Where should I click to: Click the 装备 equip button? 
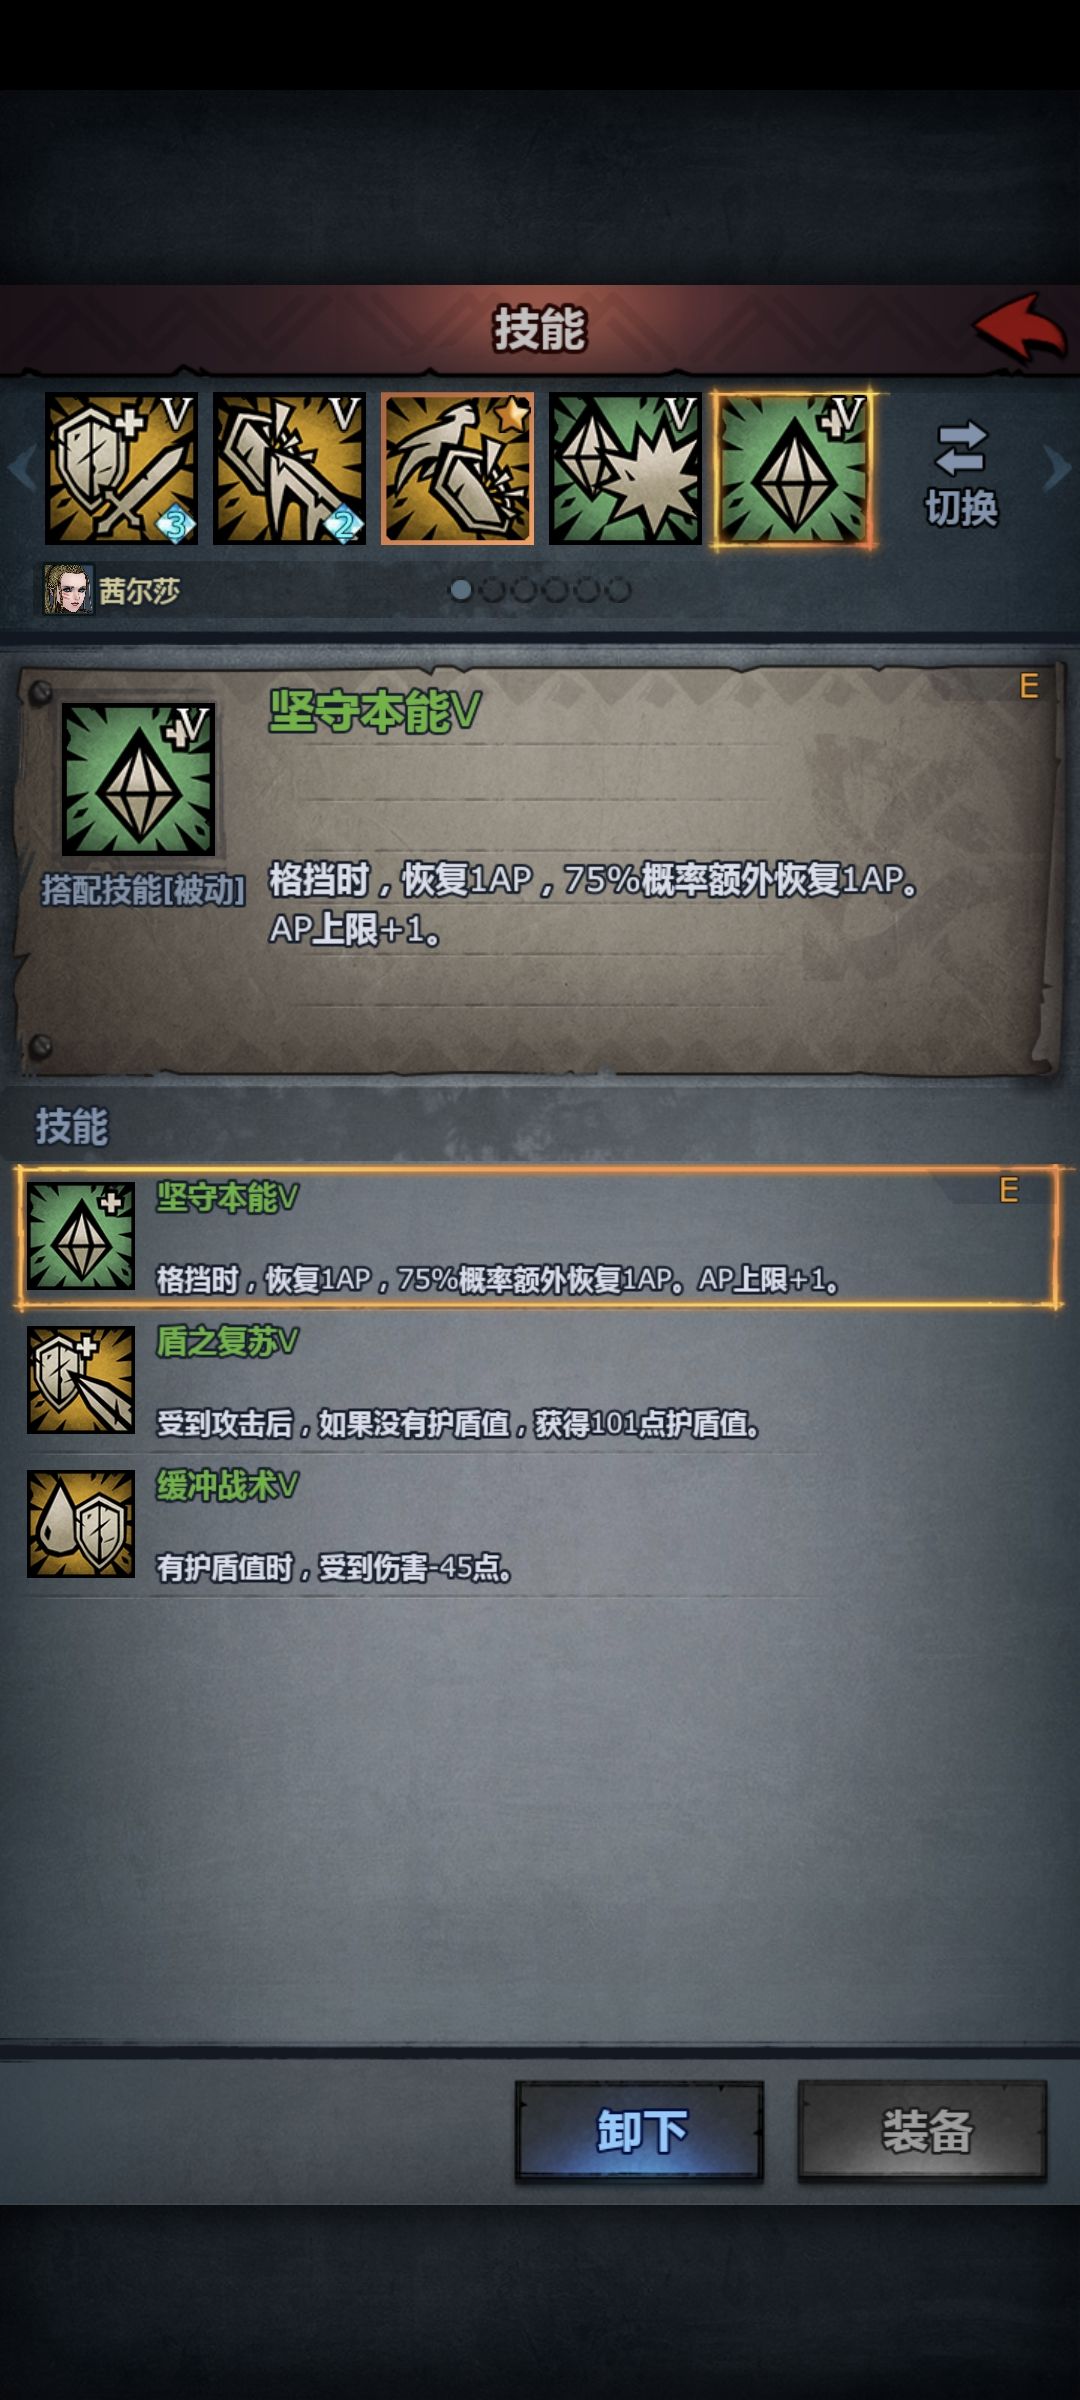click(x=922, y=2131)
